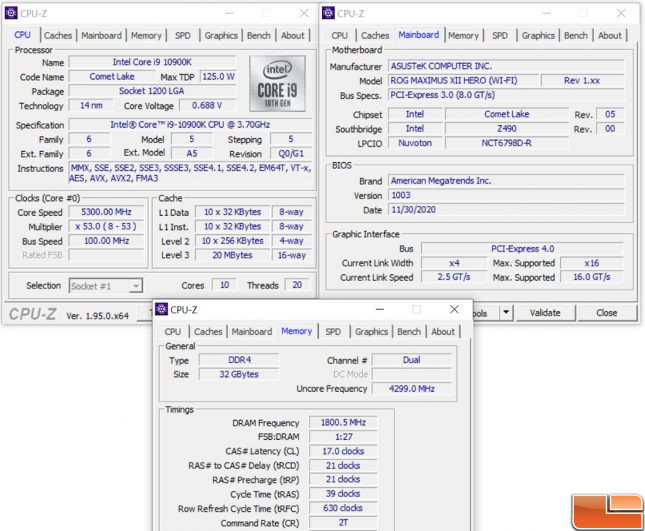Go to the Graphics tab in the Memory window
The image size is (645, 531).
click(x=371, y=332)
